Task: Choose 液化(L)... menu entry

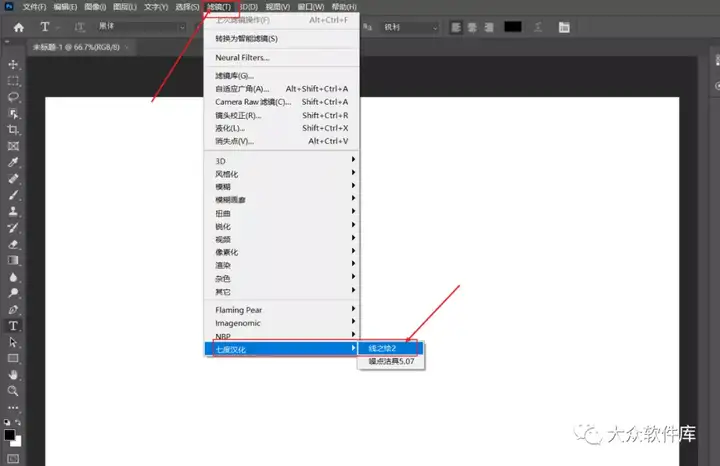Action: point(281,128)
